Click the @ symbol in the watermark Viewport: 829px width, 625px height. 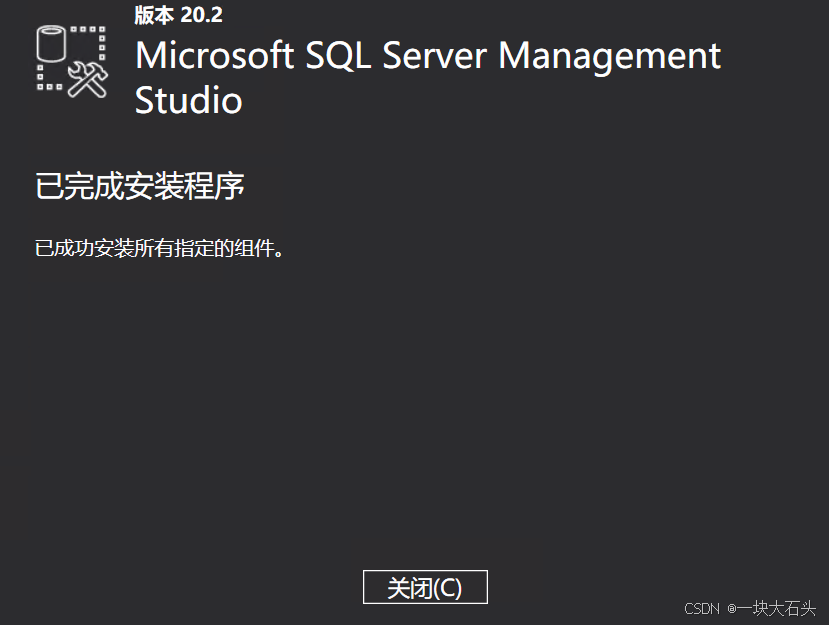[732, 609]
